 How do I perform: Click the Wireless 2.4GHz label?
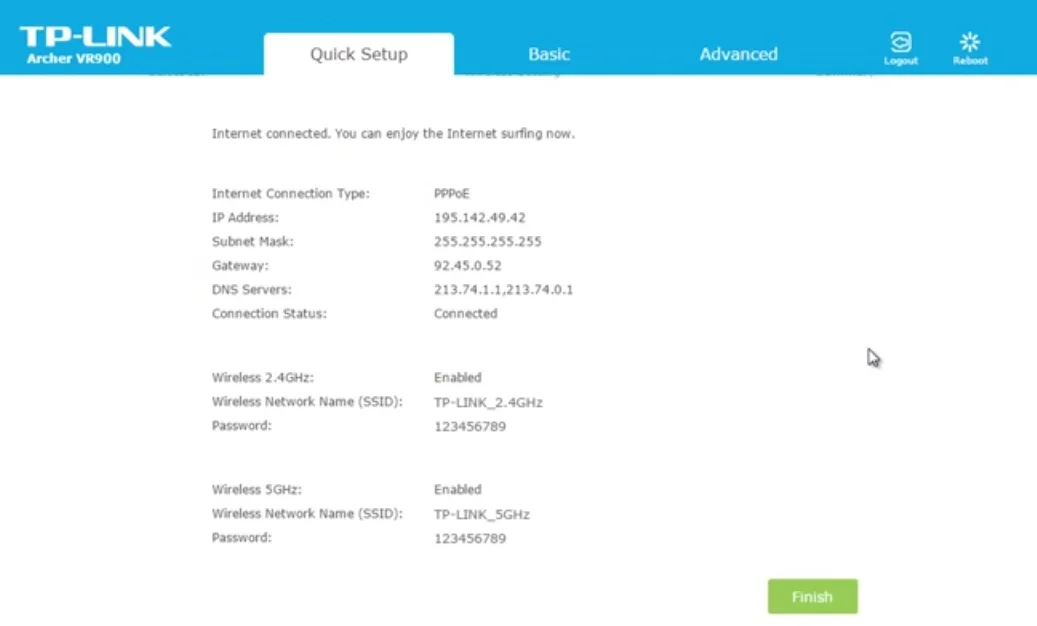point(263,377)
